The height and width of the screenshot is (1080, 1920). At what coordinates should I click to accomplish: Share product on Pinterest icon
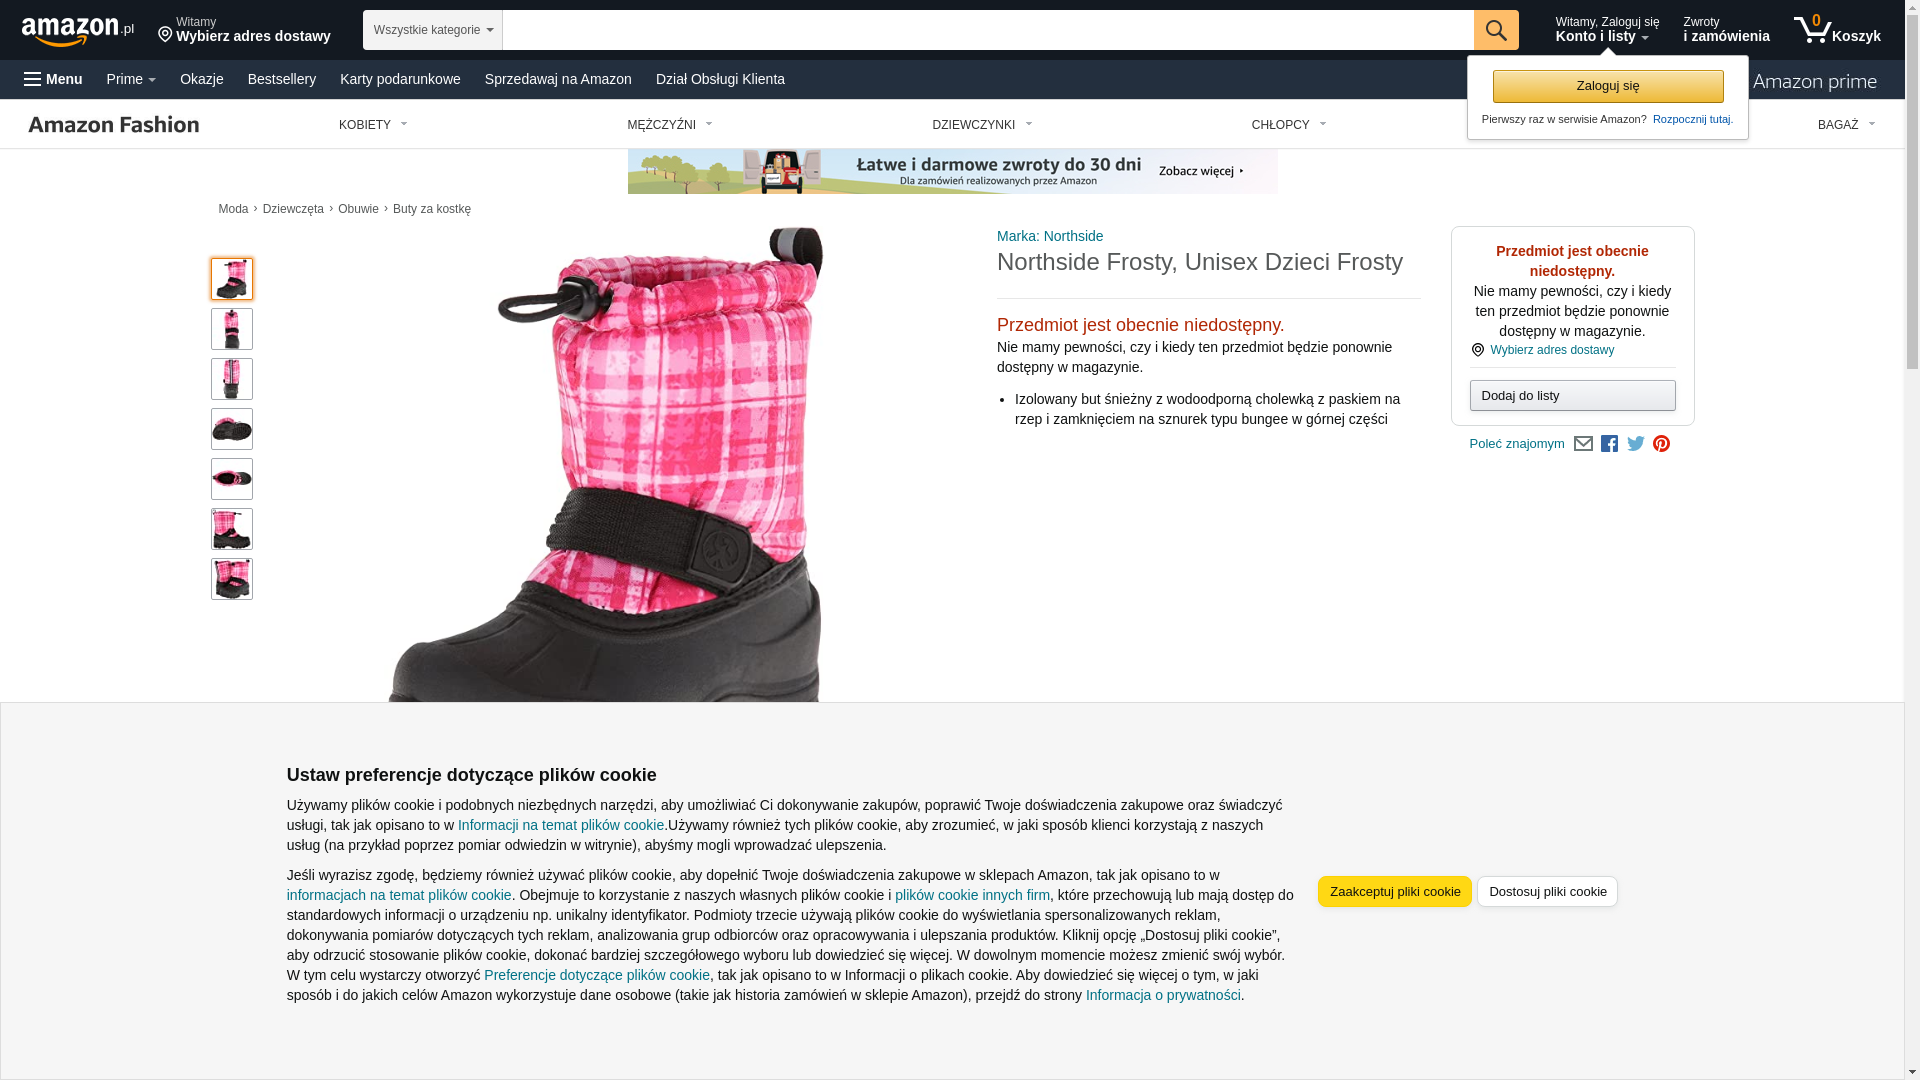point(1661,444)
